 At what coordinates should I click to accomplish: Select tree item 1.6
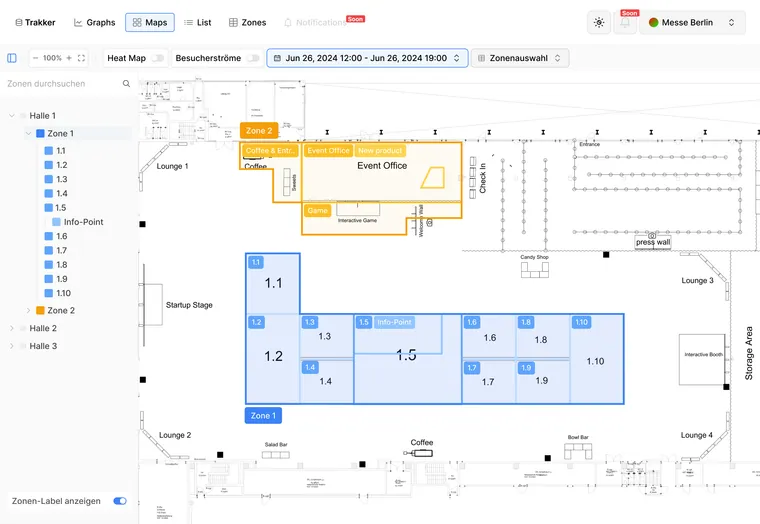click(x=62, y=237)
